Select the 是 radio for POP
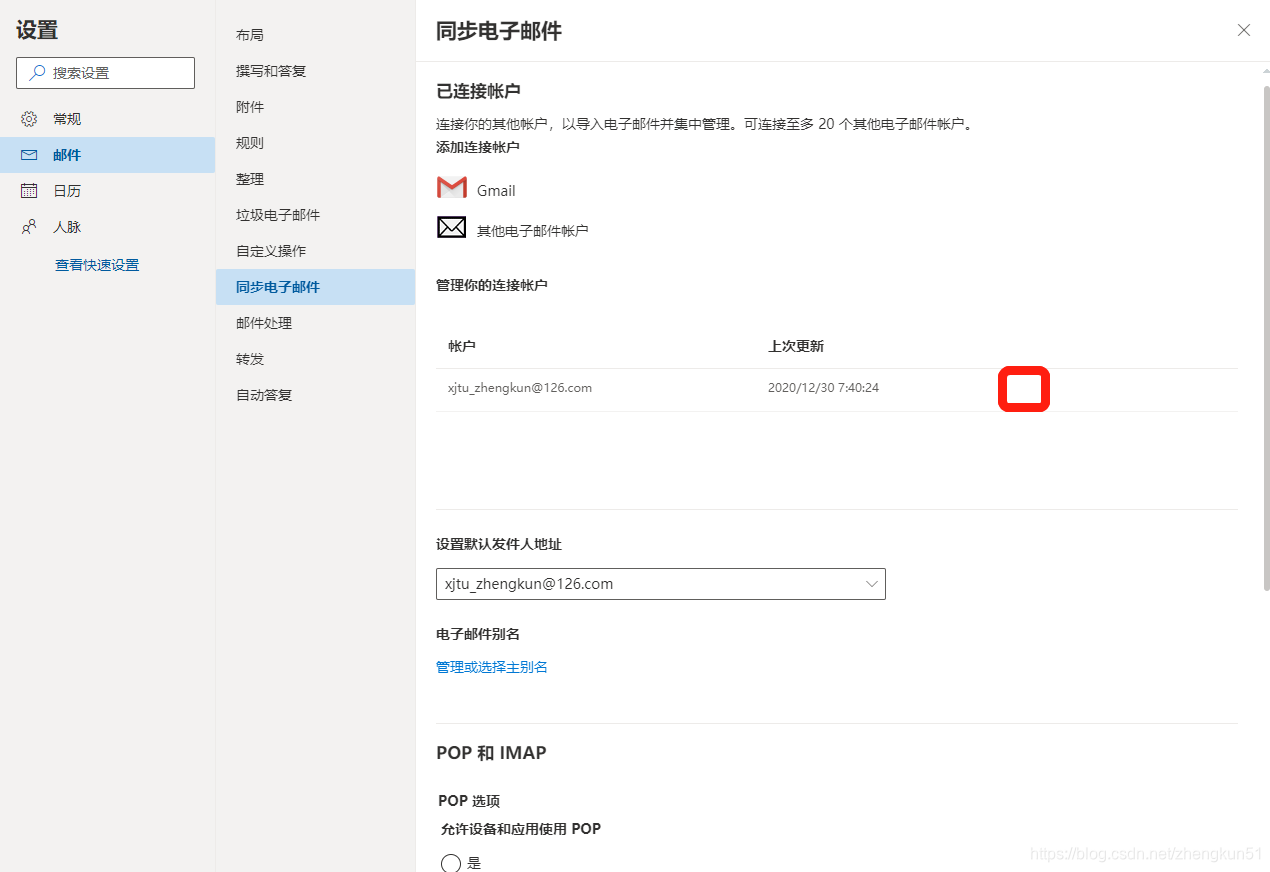This screenshot has width=1270, height=872. pyautogui.click(x=451, y=863)
